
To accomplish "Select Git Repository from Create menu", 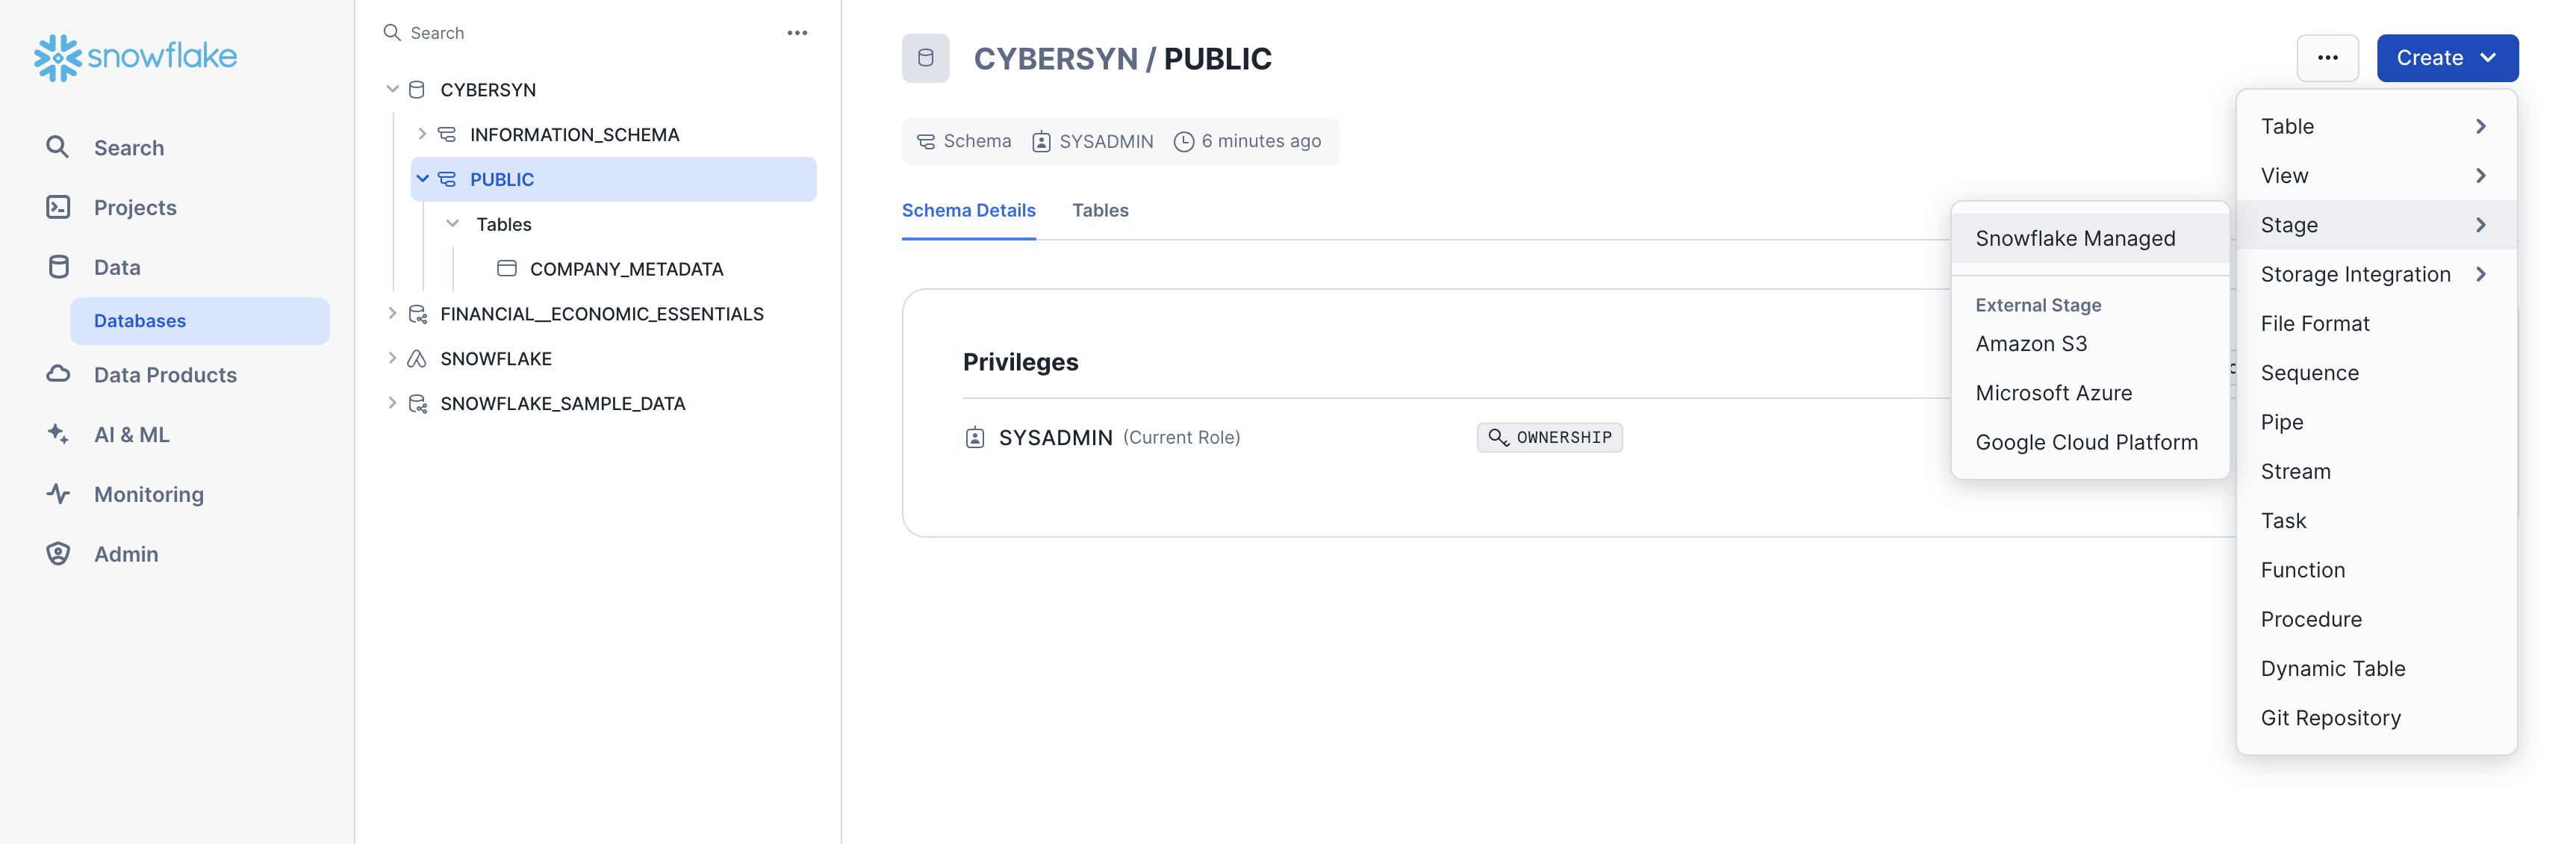I will click(2330, 718).
